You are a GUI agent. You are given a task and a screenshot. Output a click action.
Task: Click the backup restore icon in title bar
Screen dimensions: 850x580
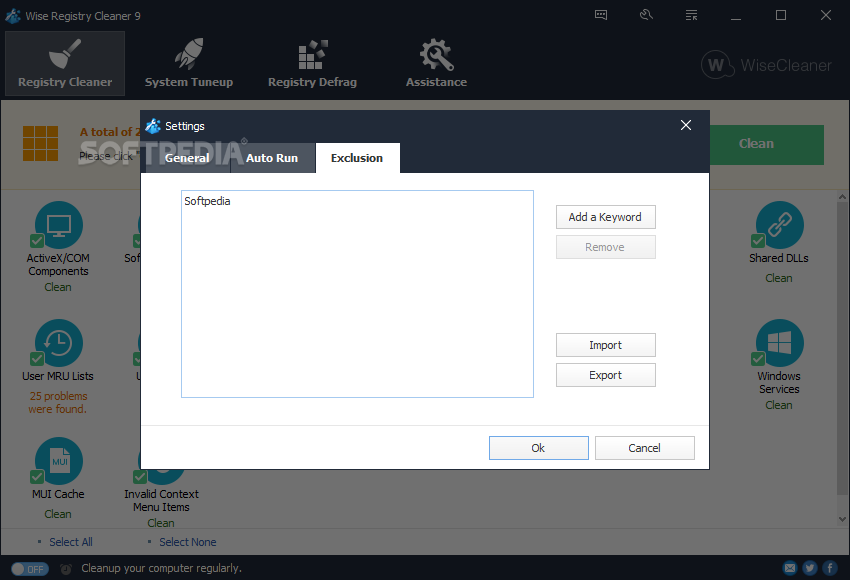(x=646, y=15)
